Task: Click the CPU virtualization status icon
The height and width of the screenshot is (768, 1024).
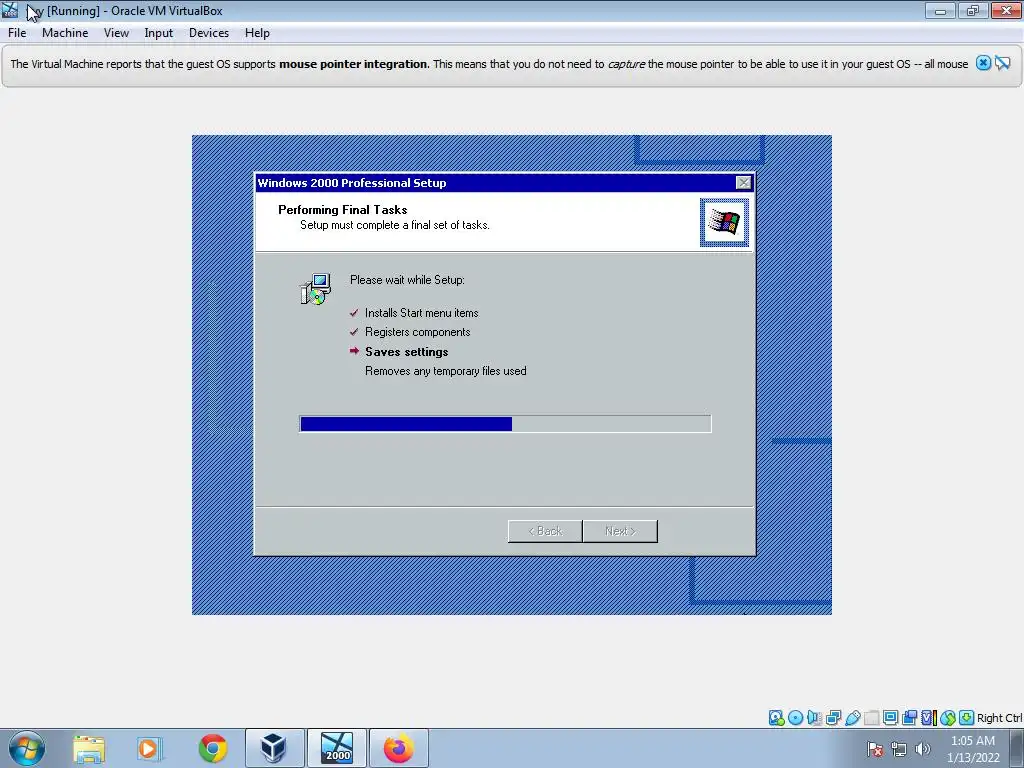Action: coord(928,718)
